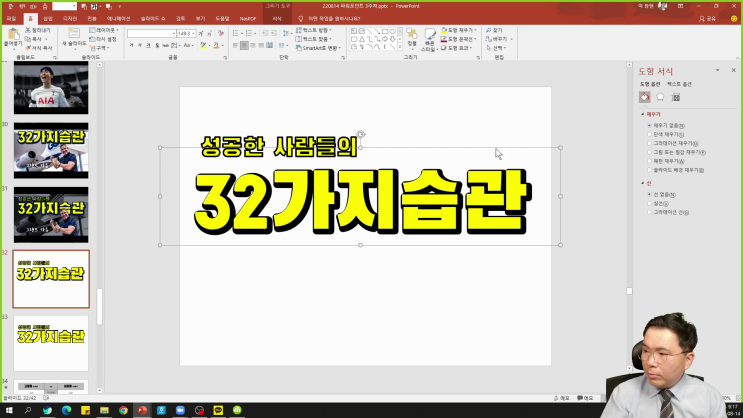Clear all formatting eraser icon
Image resolution: width=743 pixels, height=418 pixels.
coord(220,33)
